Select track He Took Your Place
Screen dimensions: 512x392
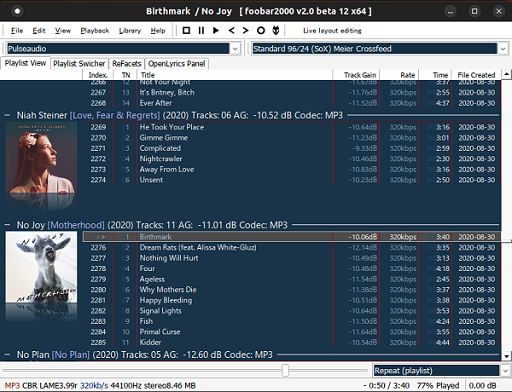point(292,127)
